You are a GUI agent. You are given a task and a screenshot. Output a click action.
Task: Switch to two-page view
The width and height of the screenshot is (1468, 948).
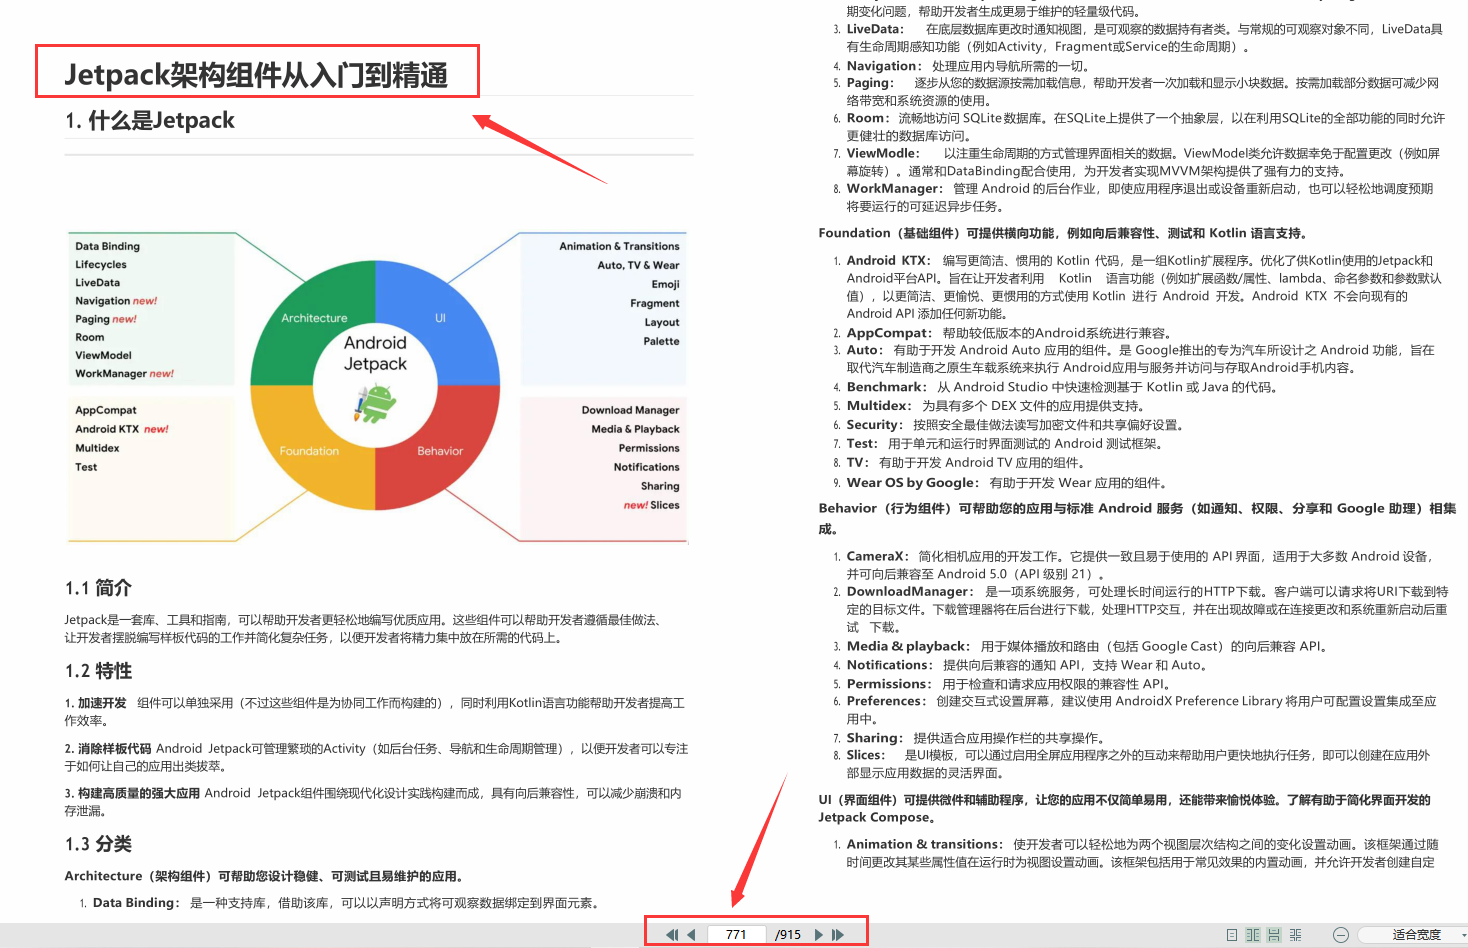(1253, 935)
